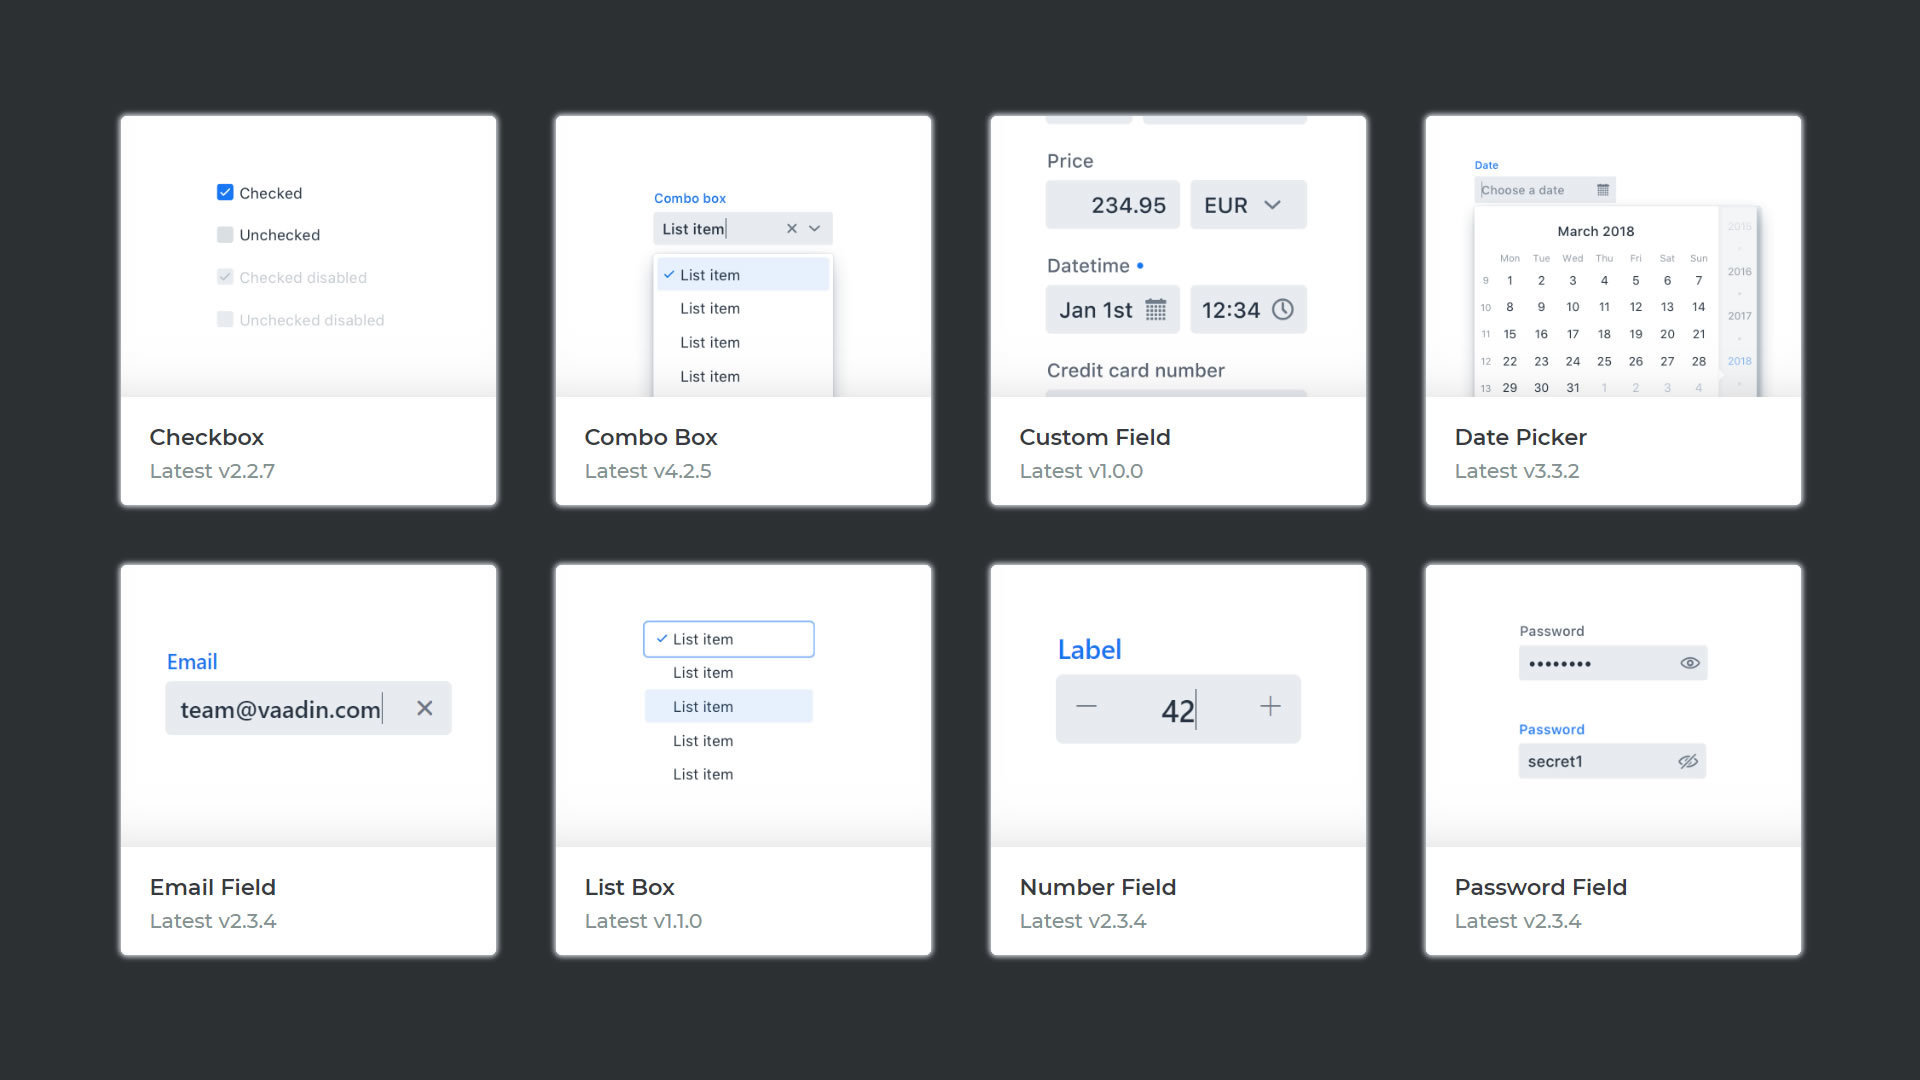Viewport: 1920px width, 1080px height.
Task: Show password using the eye icon
Action: tap(1689, 663)
